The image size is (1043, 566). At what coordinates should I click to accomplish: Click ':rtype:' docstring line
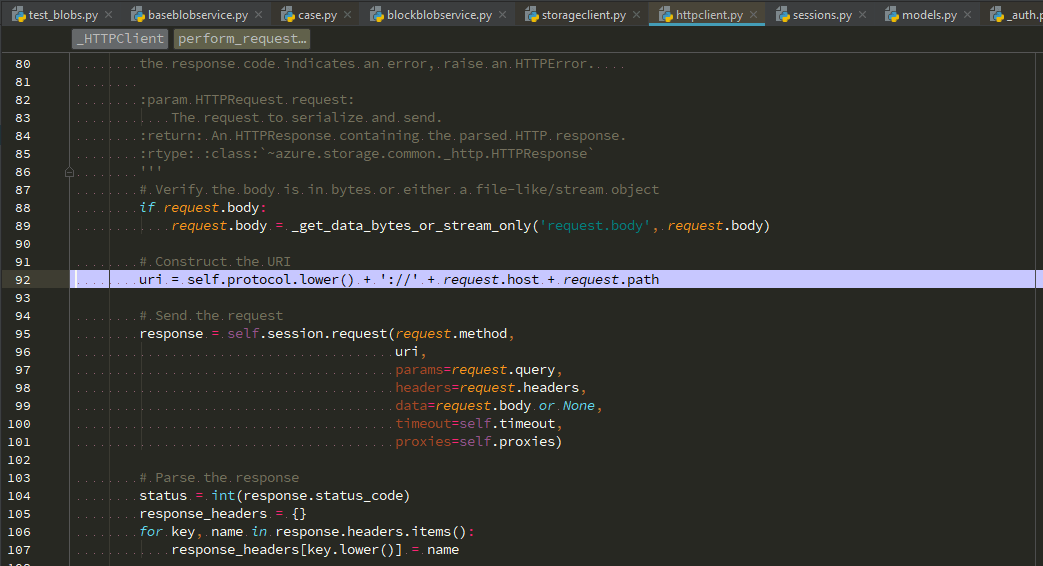point(367,154)
